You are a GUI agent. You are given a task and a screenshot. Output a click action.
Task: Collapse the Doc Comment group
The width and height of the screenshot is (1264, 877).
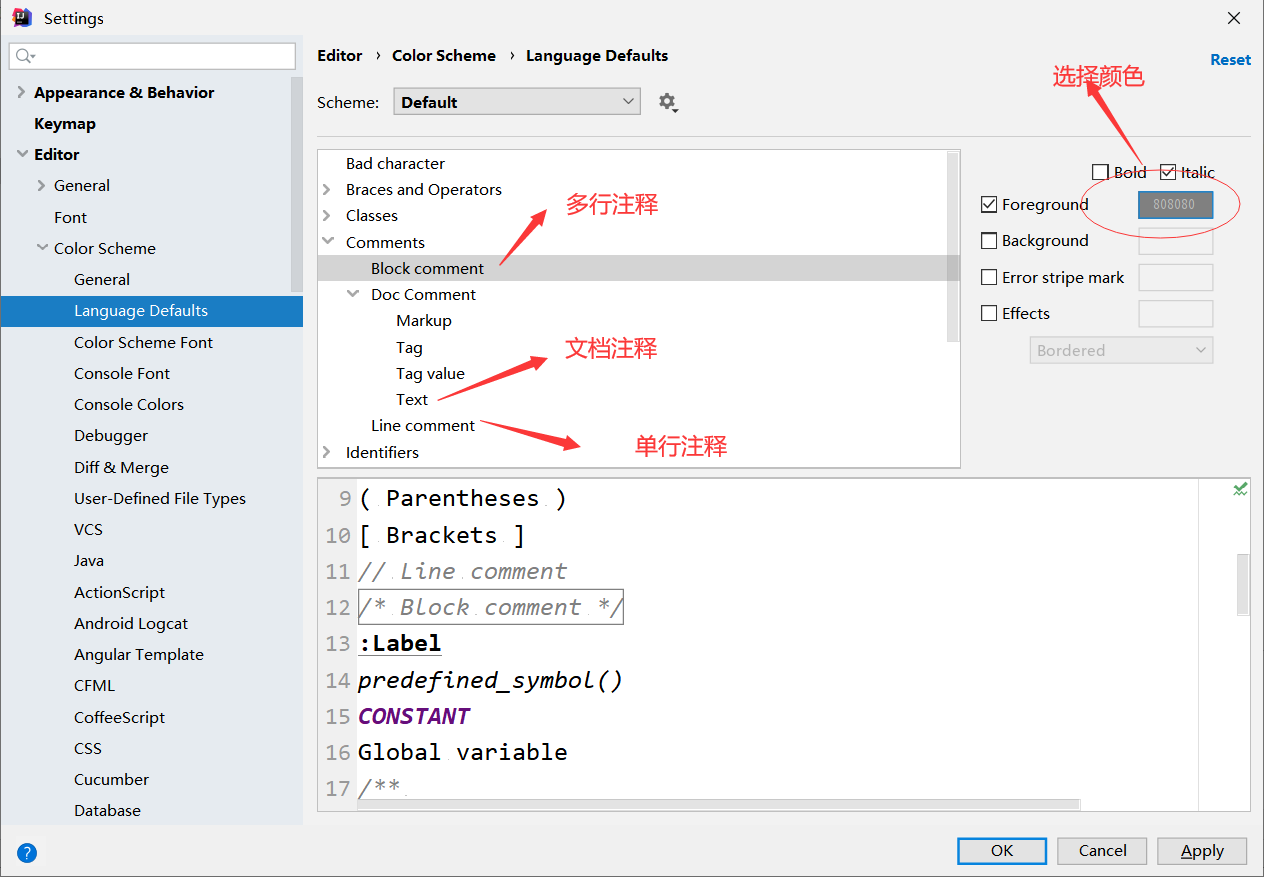click(x=352, y=294)
